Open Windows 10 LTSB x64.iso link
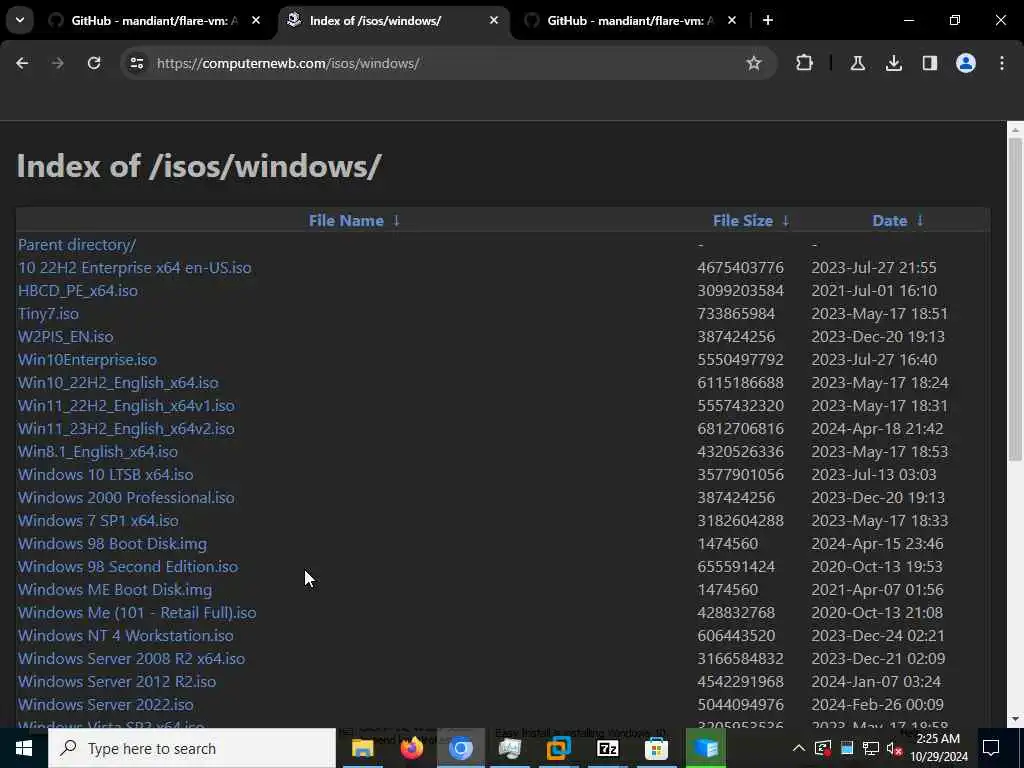Image resolution: width=1024 pixels, height=768 pixels. pyautogui.click(x=106, y=475)
